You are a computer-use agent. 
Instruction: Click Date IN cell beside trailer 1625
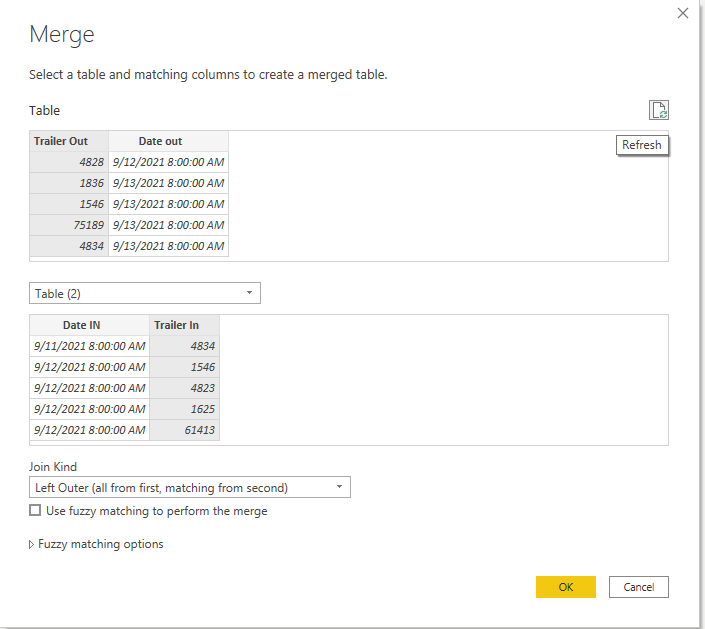click(x=89, y=409)
